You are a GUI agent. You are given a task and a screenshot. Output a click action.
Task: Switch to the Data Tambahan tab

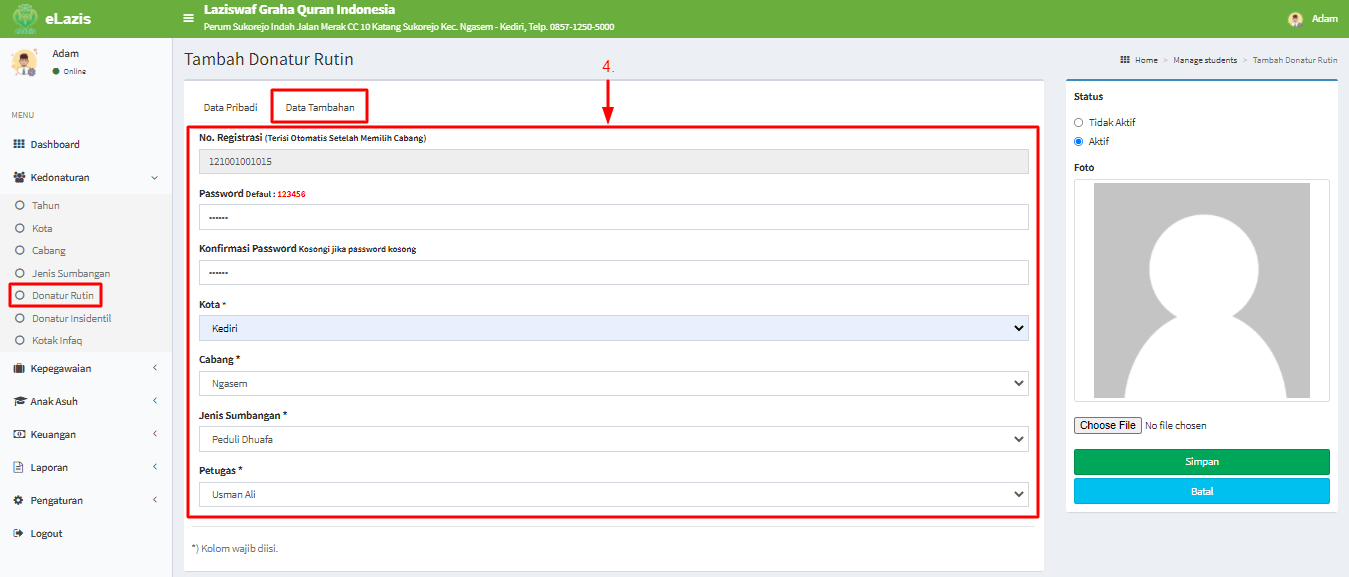tap(320, 107)
